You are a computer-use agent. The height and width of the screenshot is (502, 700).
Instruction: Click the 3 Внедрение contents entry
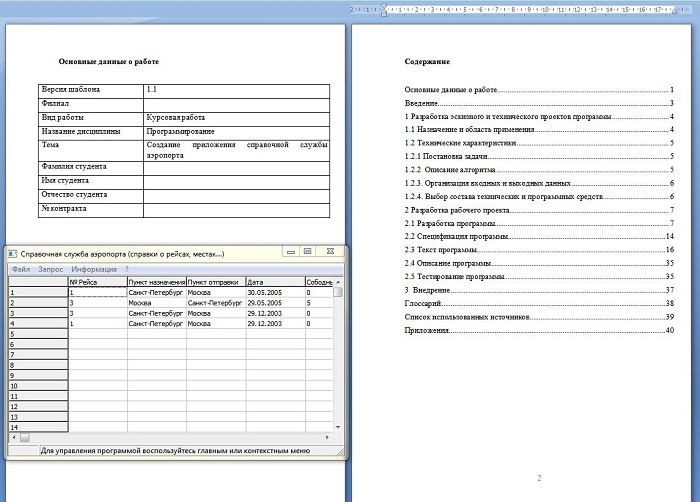coord(539,290)
